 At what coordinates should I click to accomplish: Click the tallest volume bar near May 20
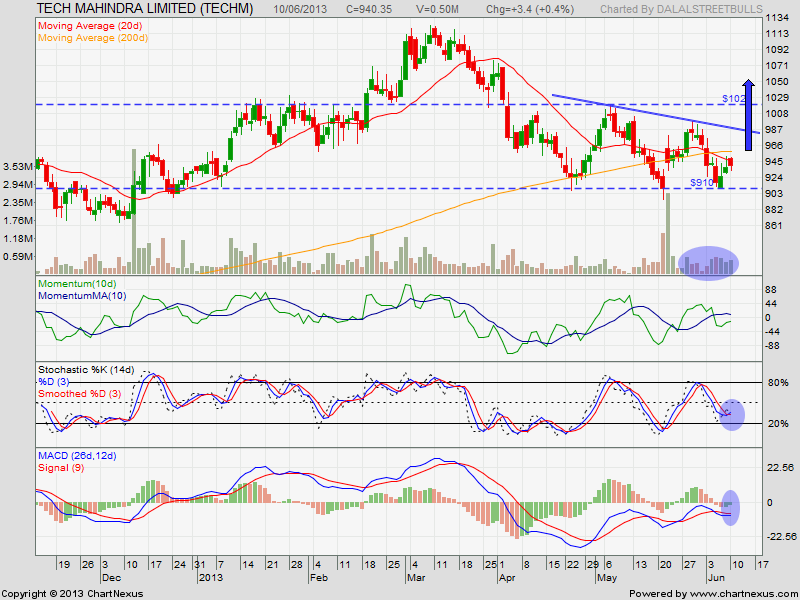(x=667, y=233)
